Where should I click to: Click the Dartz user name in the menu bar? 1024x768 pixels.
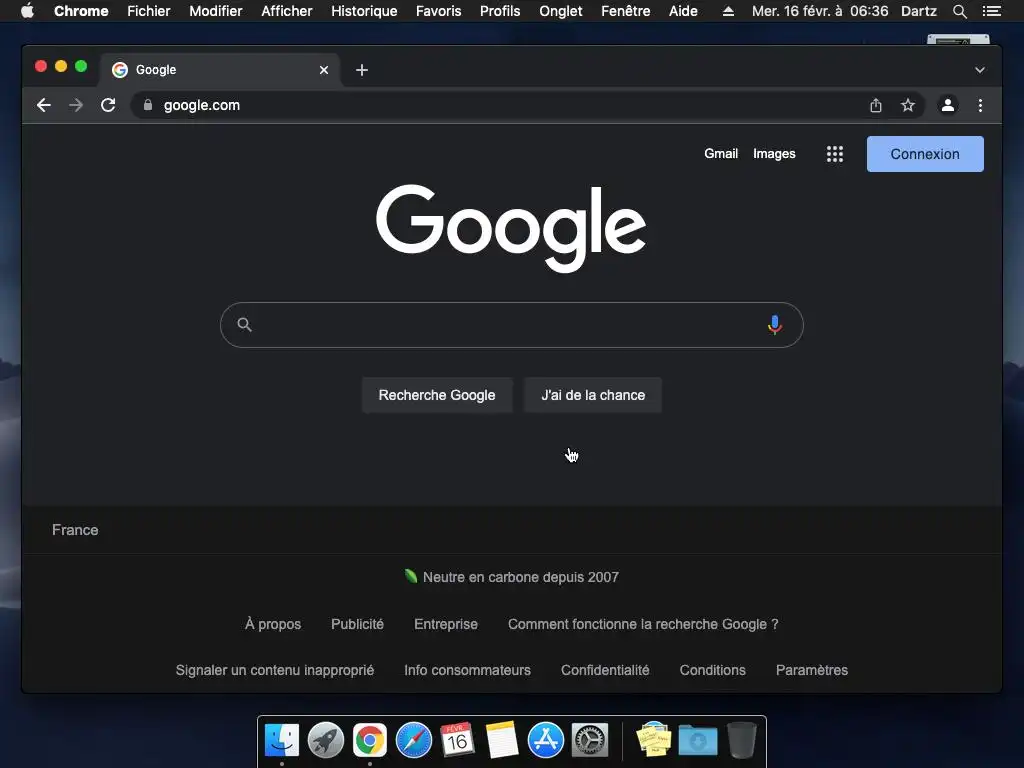[x=919, y=11]
